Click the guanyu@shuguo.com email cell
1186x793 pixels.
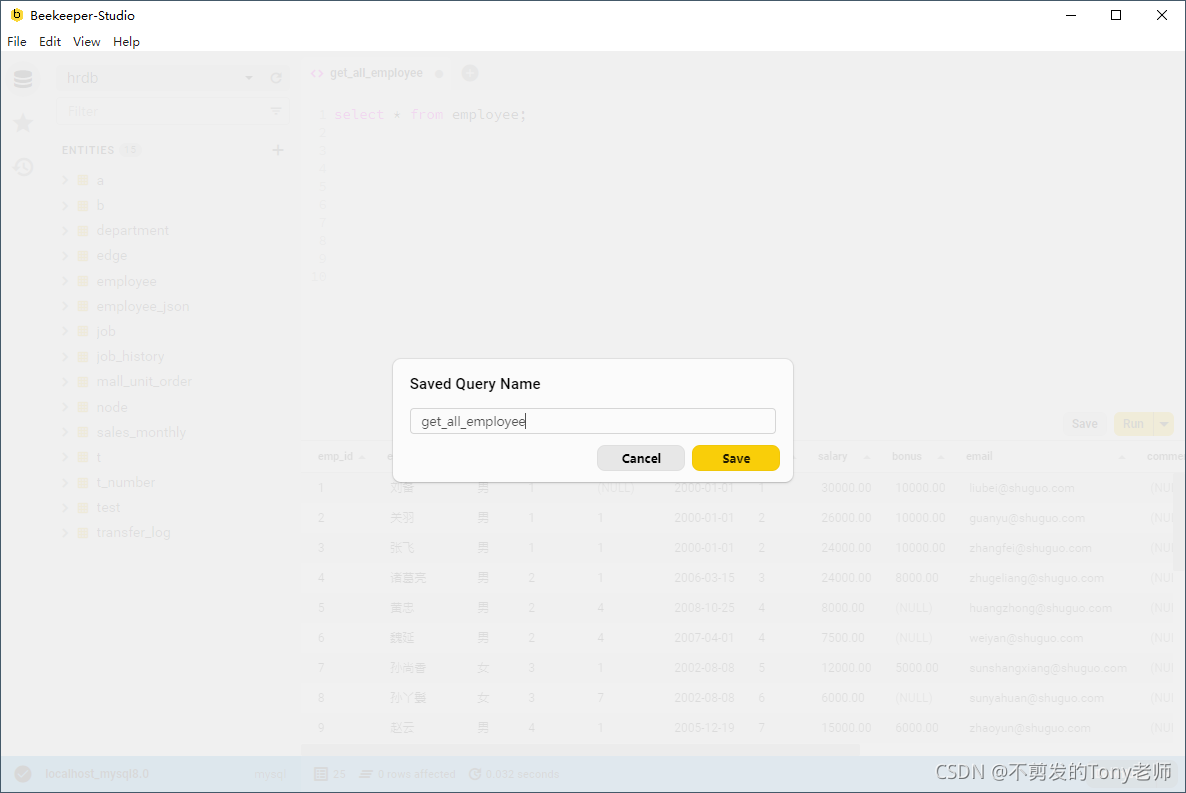(x=1026, y=518)
